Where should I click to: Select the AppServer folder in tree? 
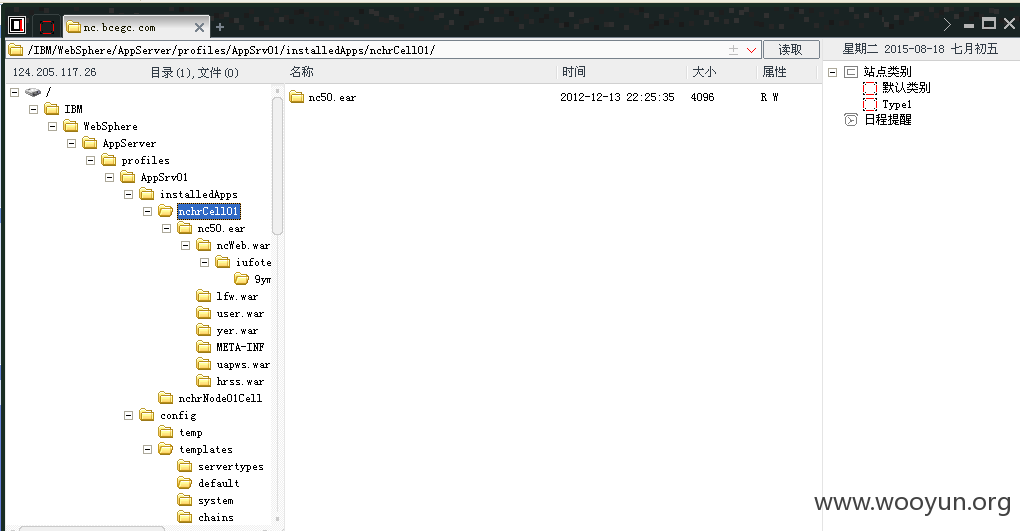[x=119, y=143]
